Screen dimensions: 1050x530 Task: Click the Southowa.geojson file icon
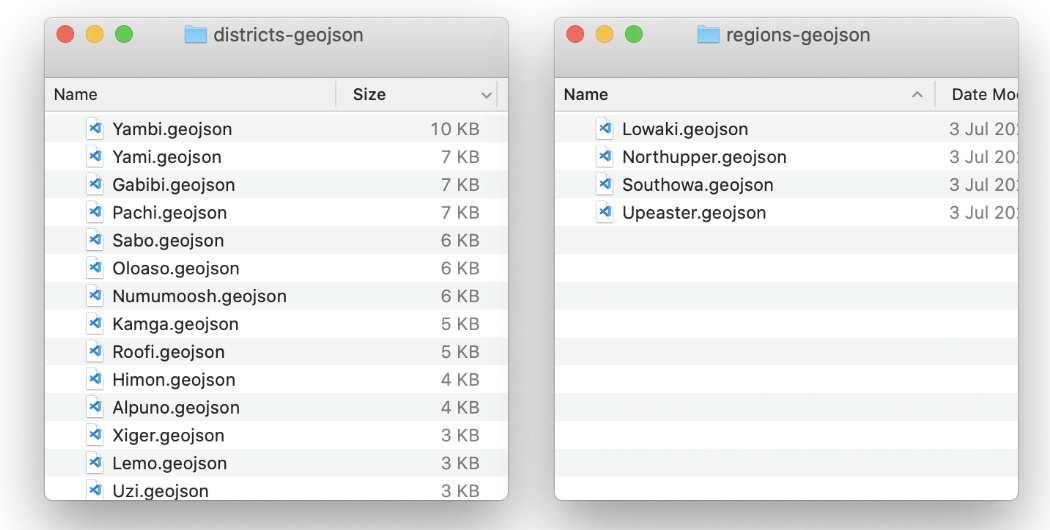point(605,184)
